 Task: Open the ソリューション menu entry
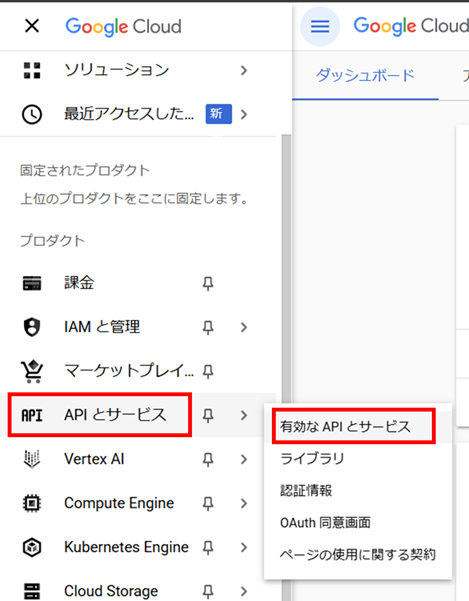(x=117, y=70)
